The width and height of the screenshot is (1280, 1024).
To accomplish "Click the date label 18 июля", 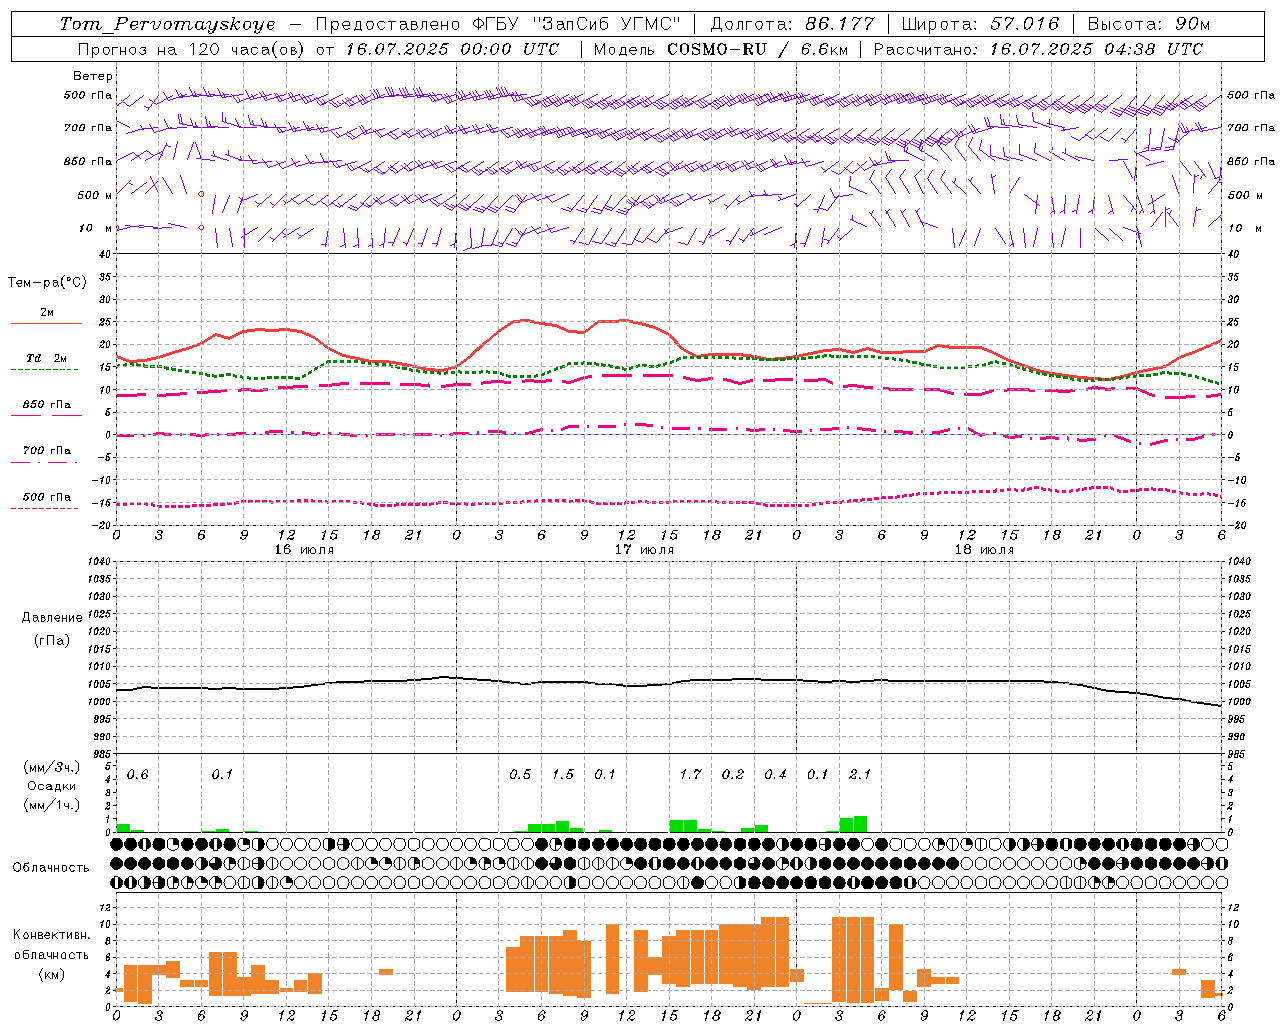I will 984,550.
